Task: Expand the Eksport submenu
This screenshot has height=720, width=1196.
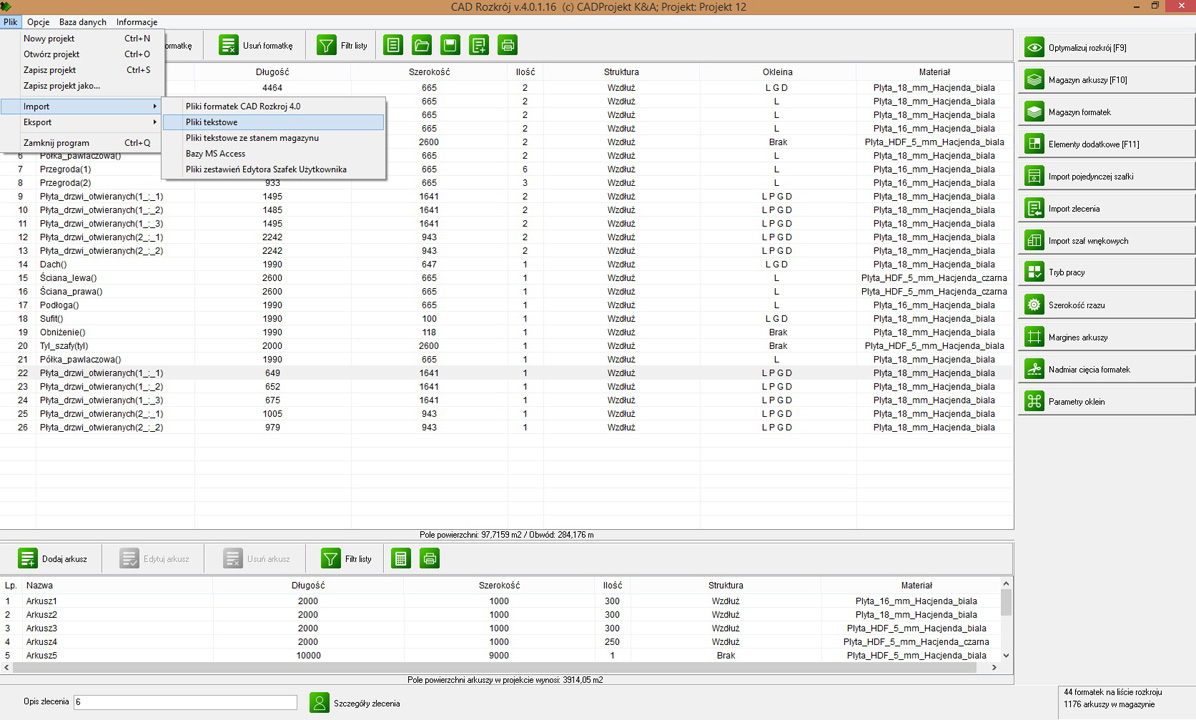Action: [x=90, y=122]
